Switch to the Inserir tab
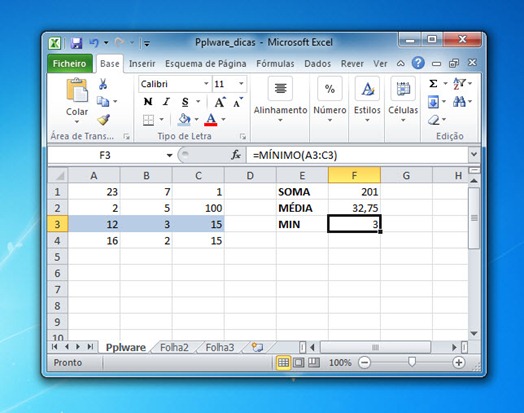The width and height of the screenshot is (524, 413). tap(142, 63)
